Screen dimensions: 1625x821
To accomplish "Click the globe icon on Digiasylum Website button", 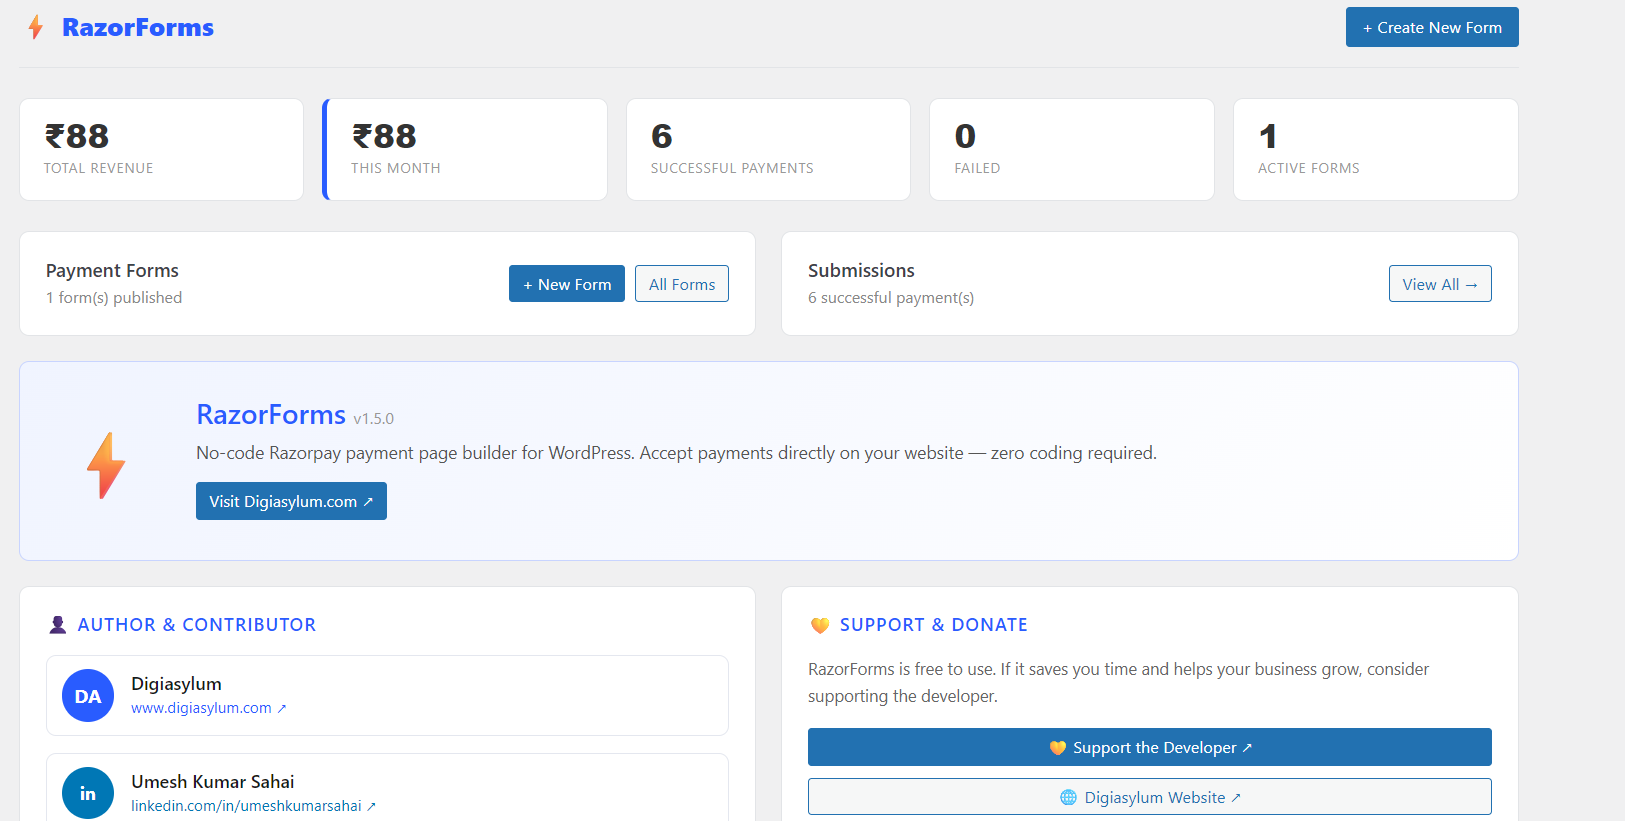I will coord(1068,797).
